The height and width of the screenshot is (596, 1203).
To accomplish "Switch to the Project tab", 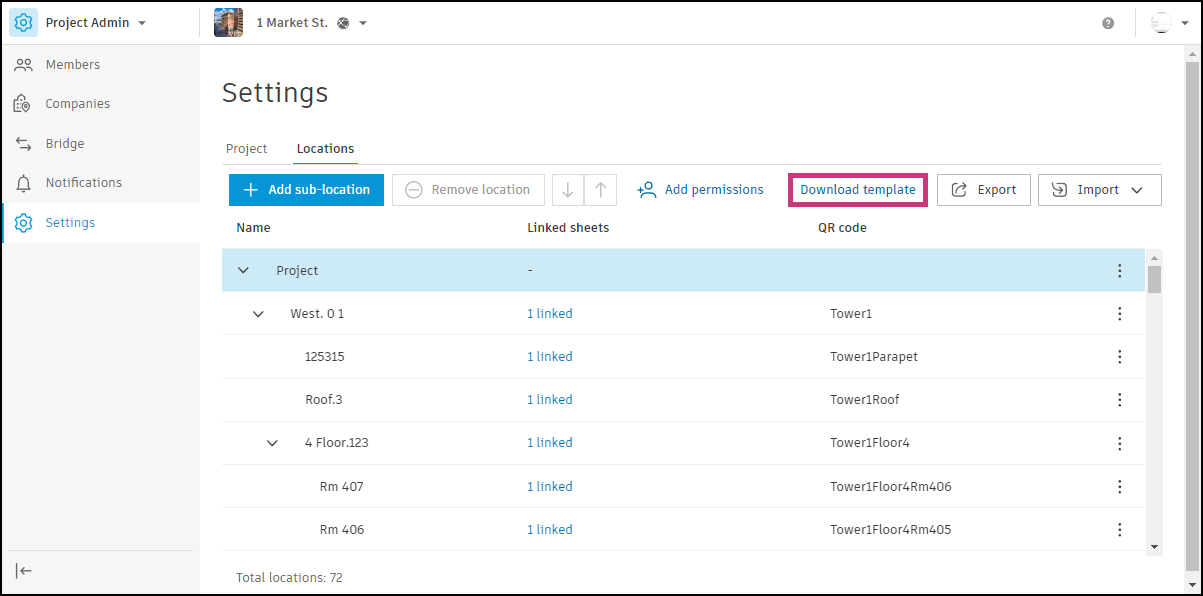I will (246, 149).
